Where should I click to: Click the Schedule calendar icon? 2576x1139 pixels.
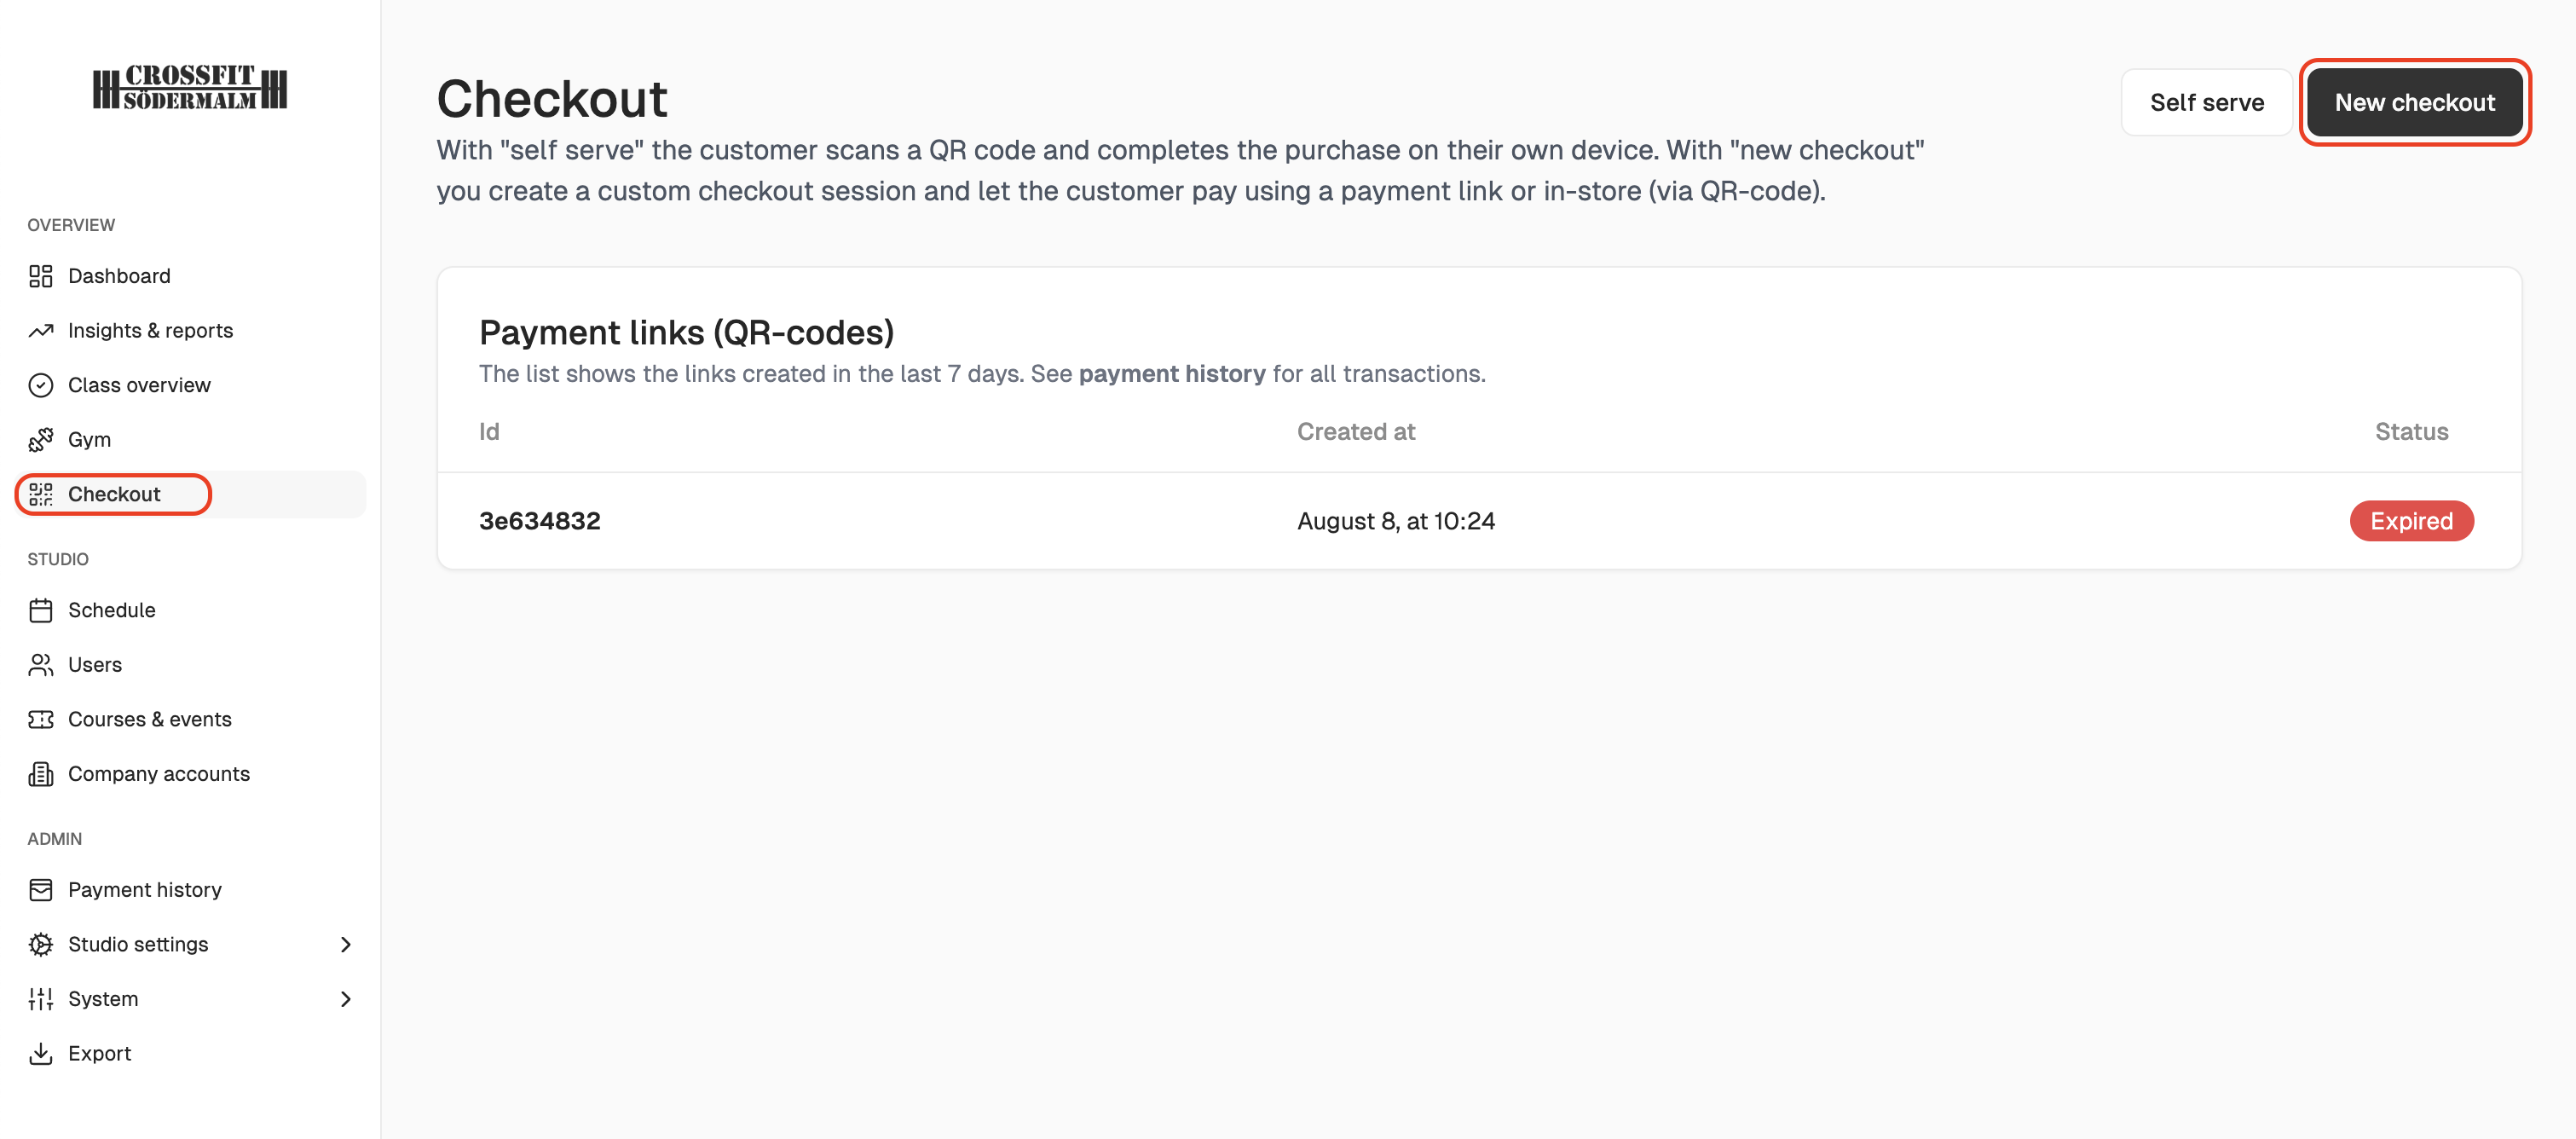point(41,610)
